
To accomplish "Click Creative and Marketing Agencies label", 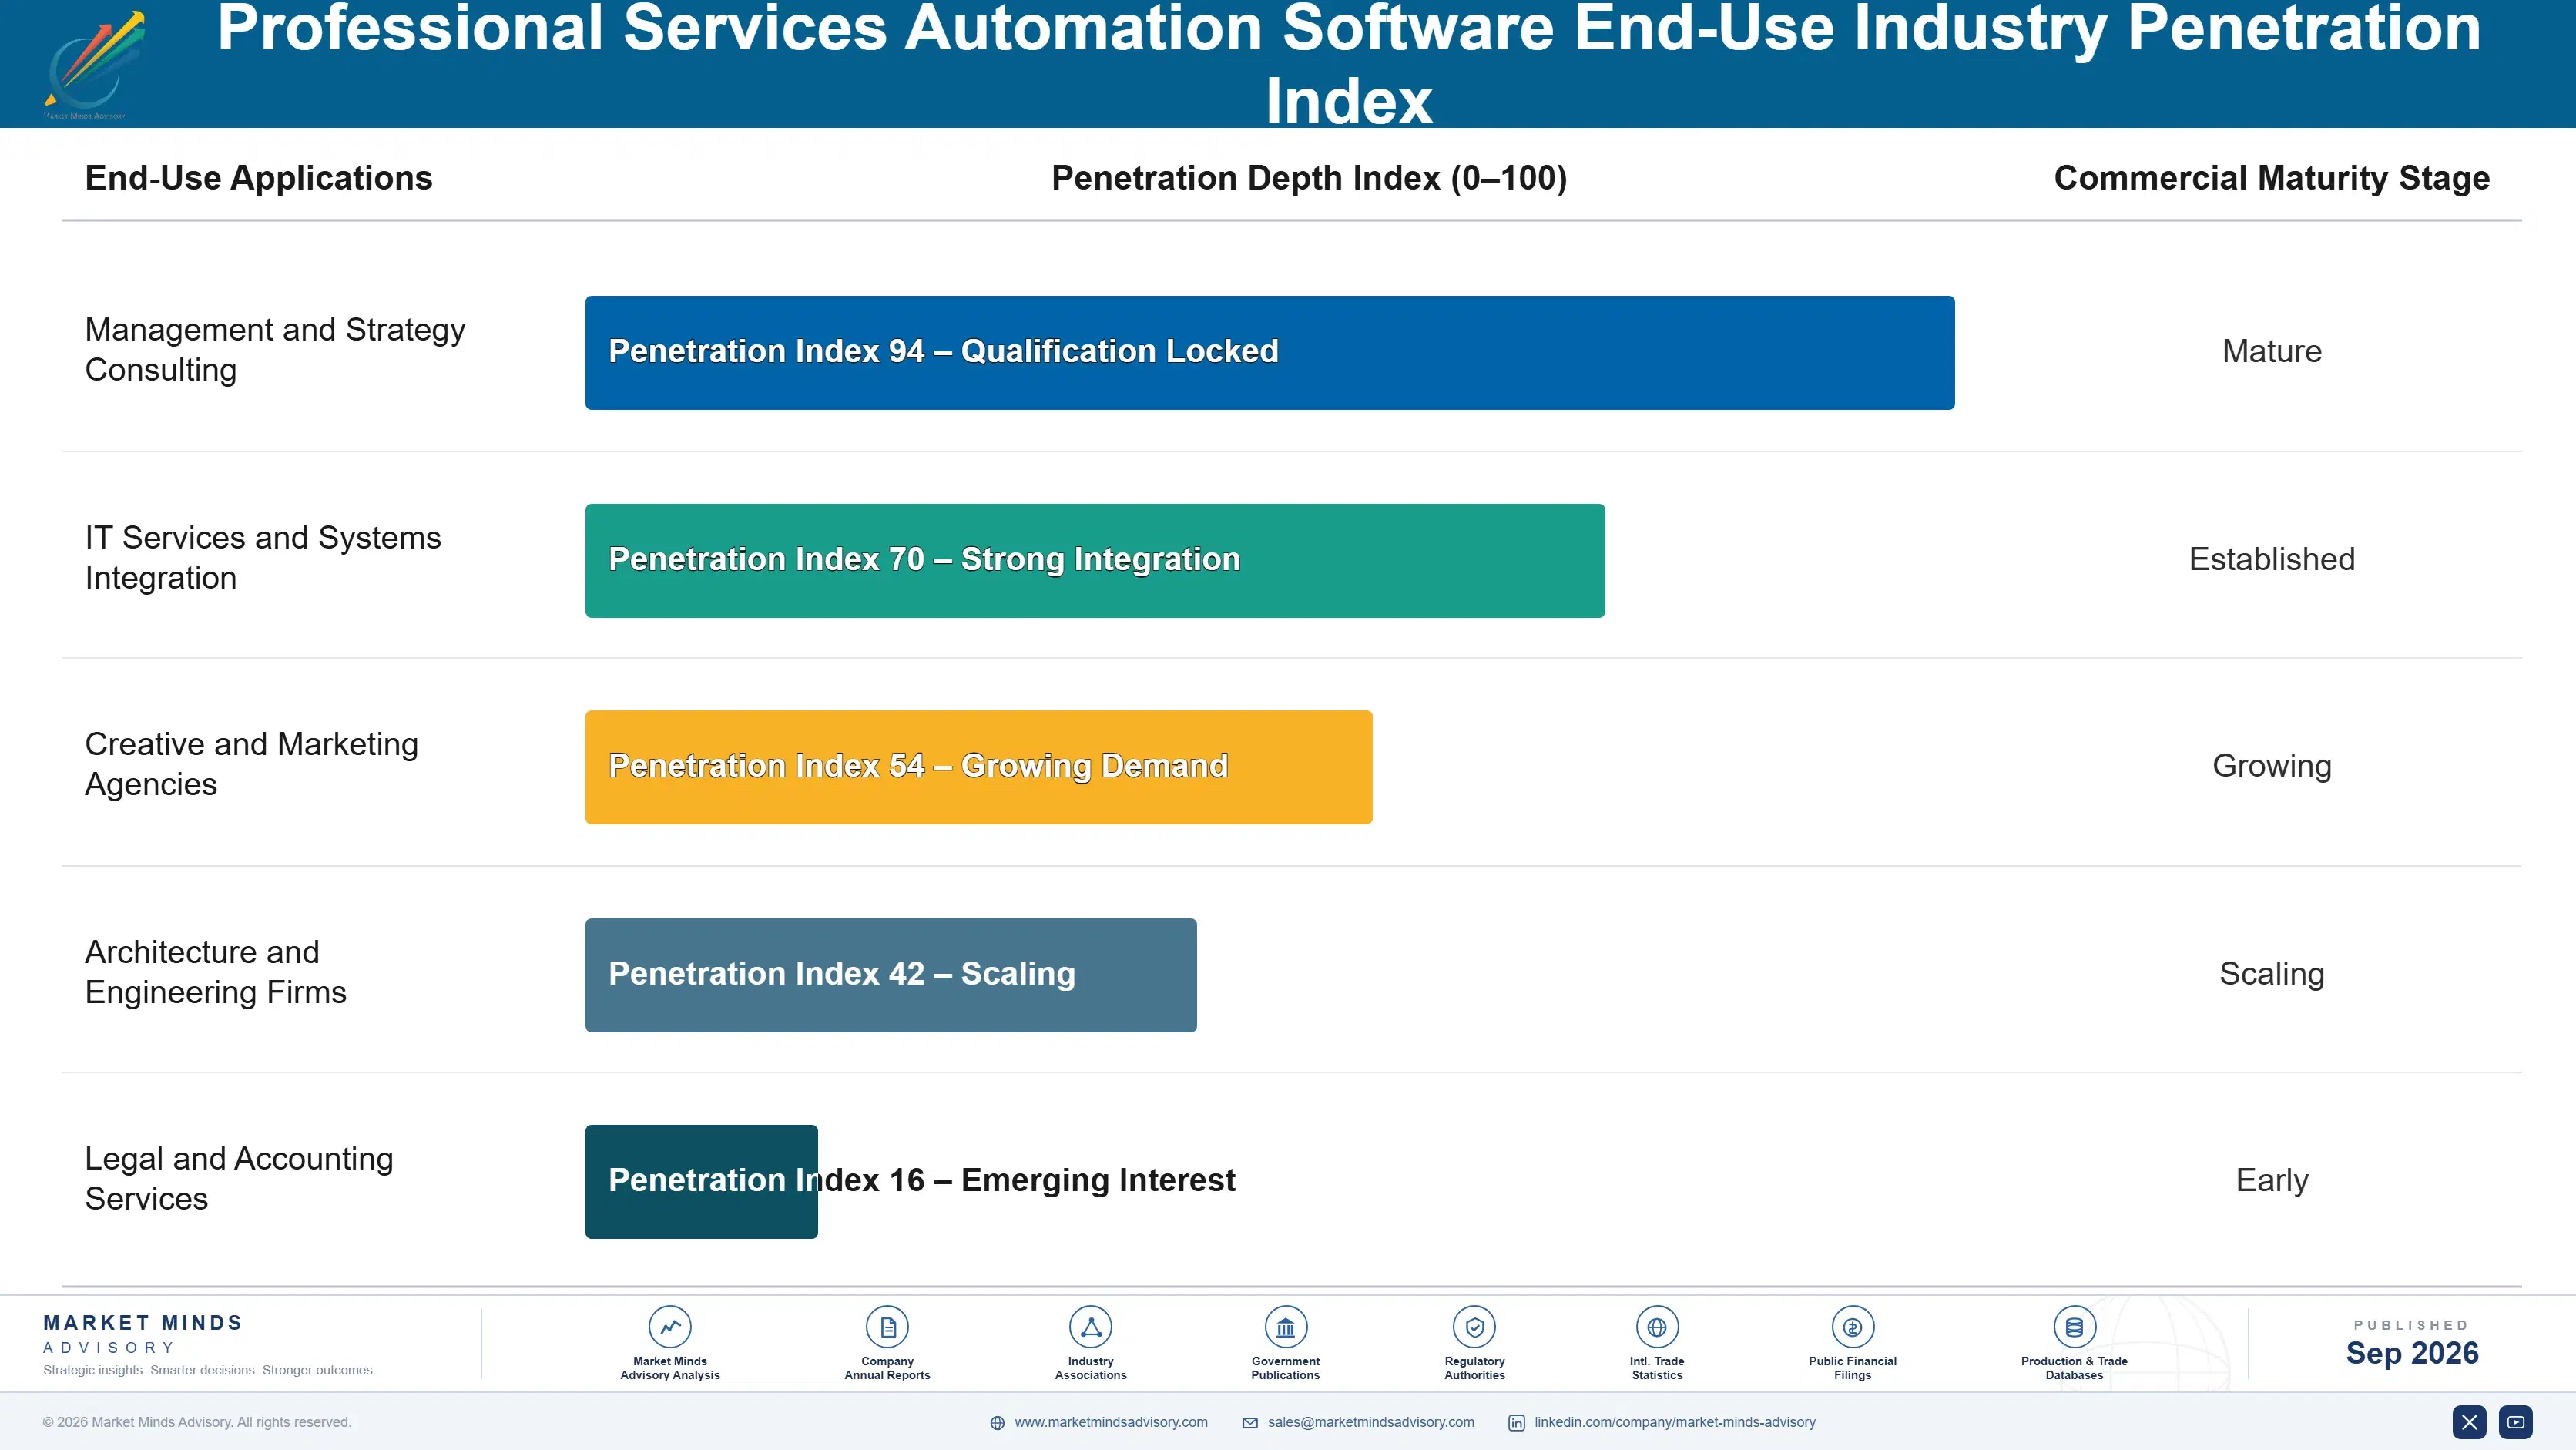I will (x=252, y=765).
